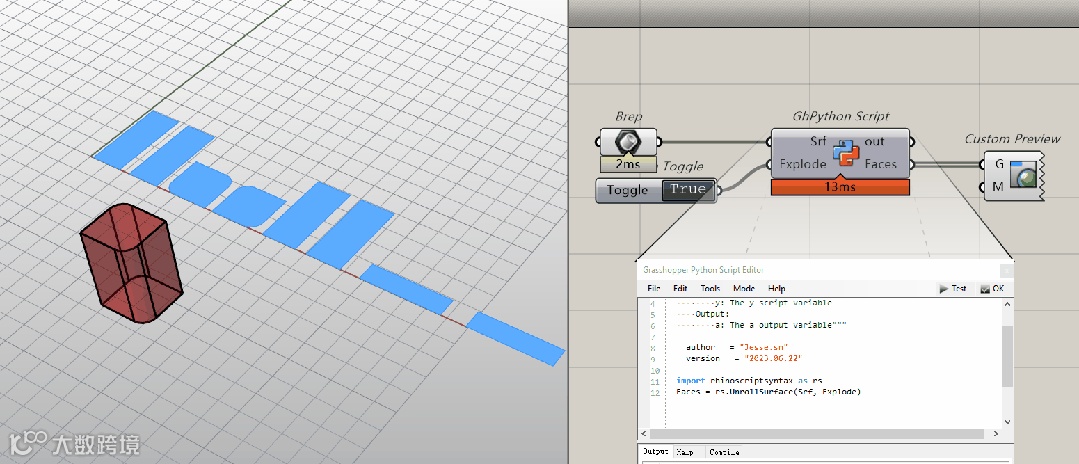The height and width of the screenshot is (464, 1079).
Task: Click the 13ms profiler bar under GhPython
Action: (x=840, y=187)
